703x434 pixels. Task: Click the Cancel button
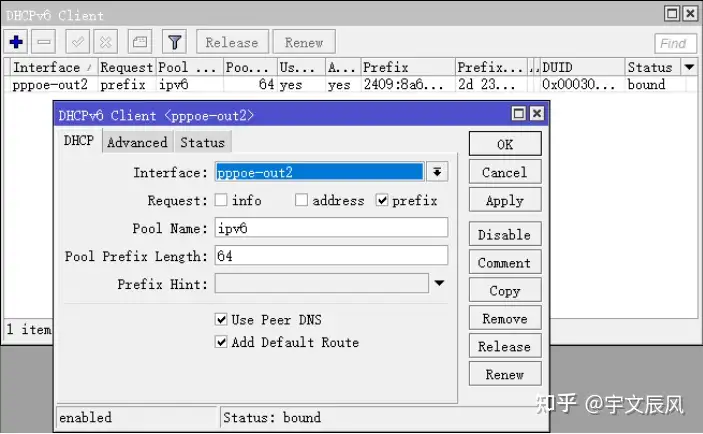coord(505,172)
